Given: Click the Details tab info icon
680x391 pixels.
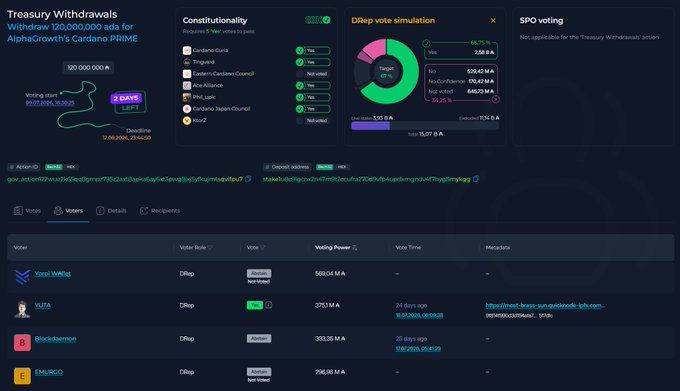Looking at the screenshot, I should coord(100,211).
